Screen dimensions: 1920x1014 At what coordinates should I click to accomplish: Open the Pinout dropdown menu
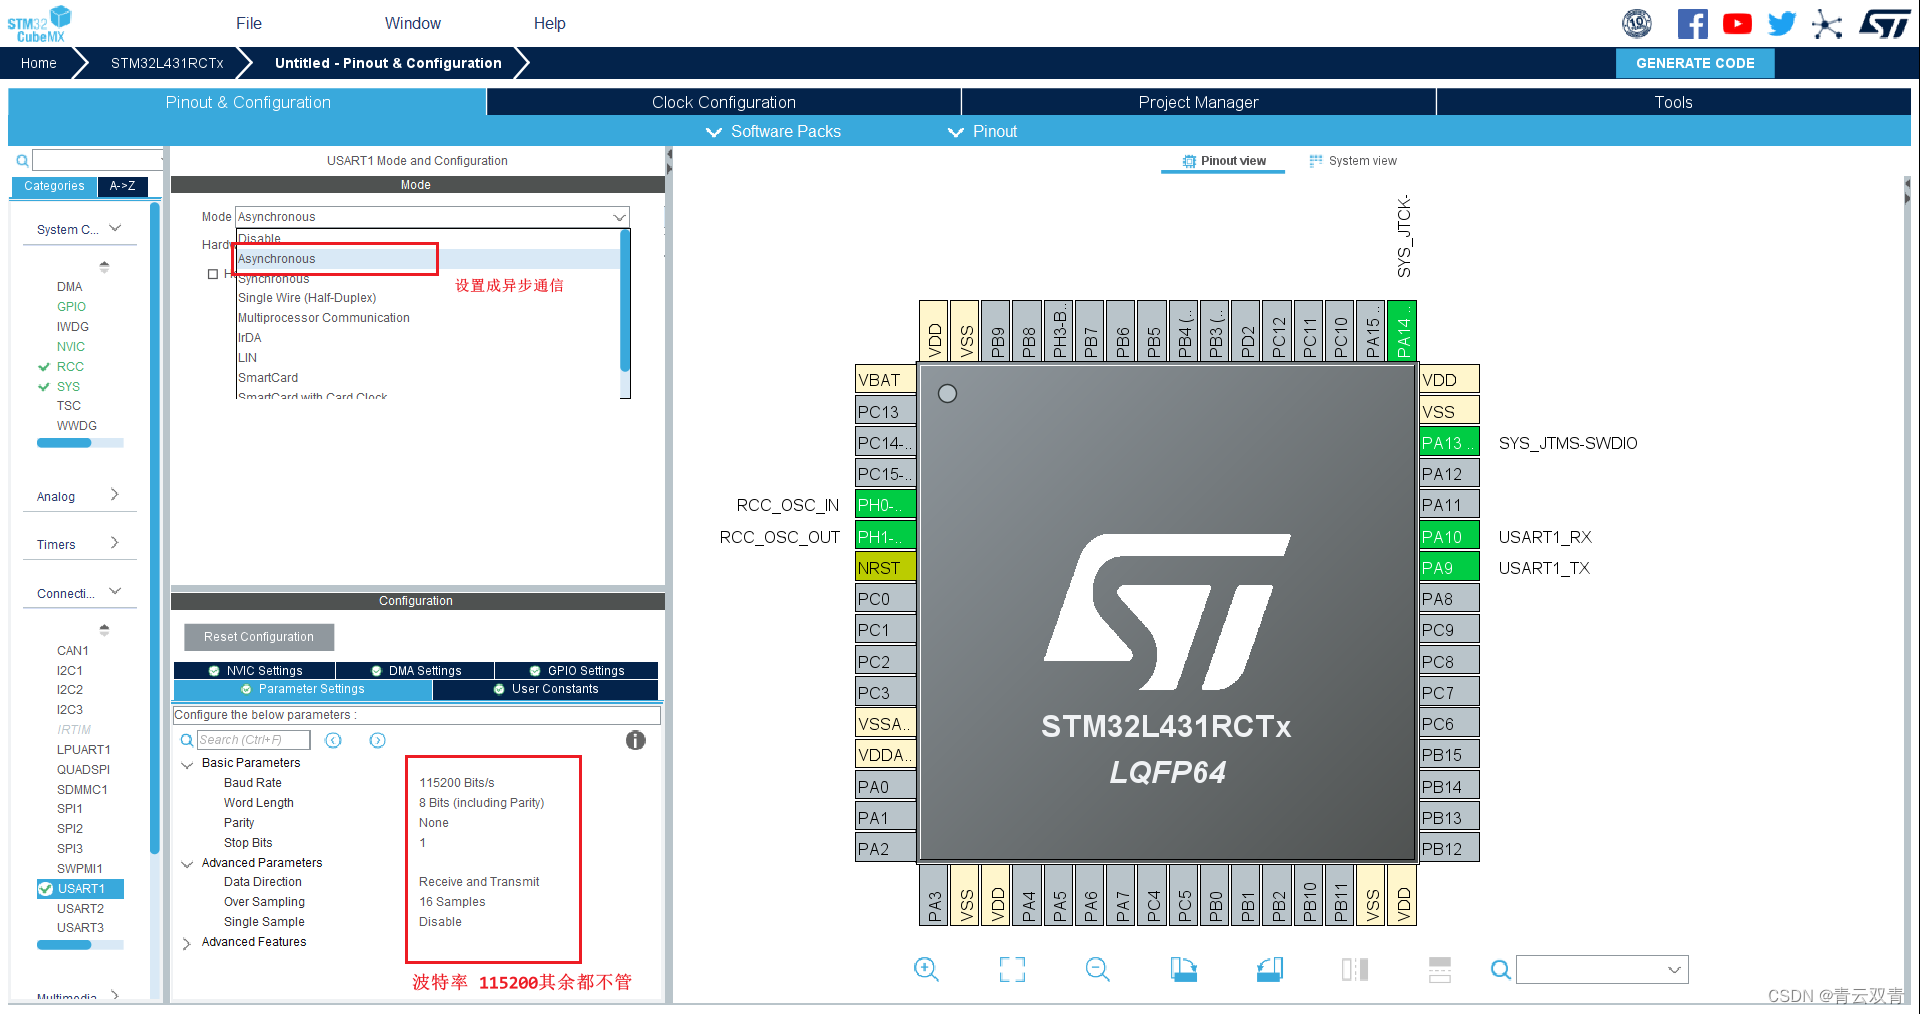(982, 131)
